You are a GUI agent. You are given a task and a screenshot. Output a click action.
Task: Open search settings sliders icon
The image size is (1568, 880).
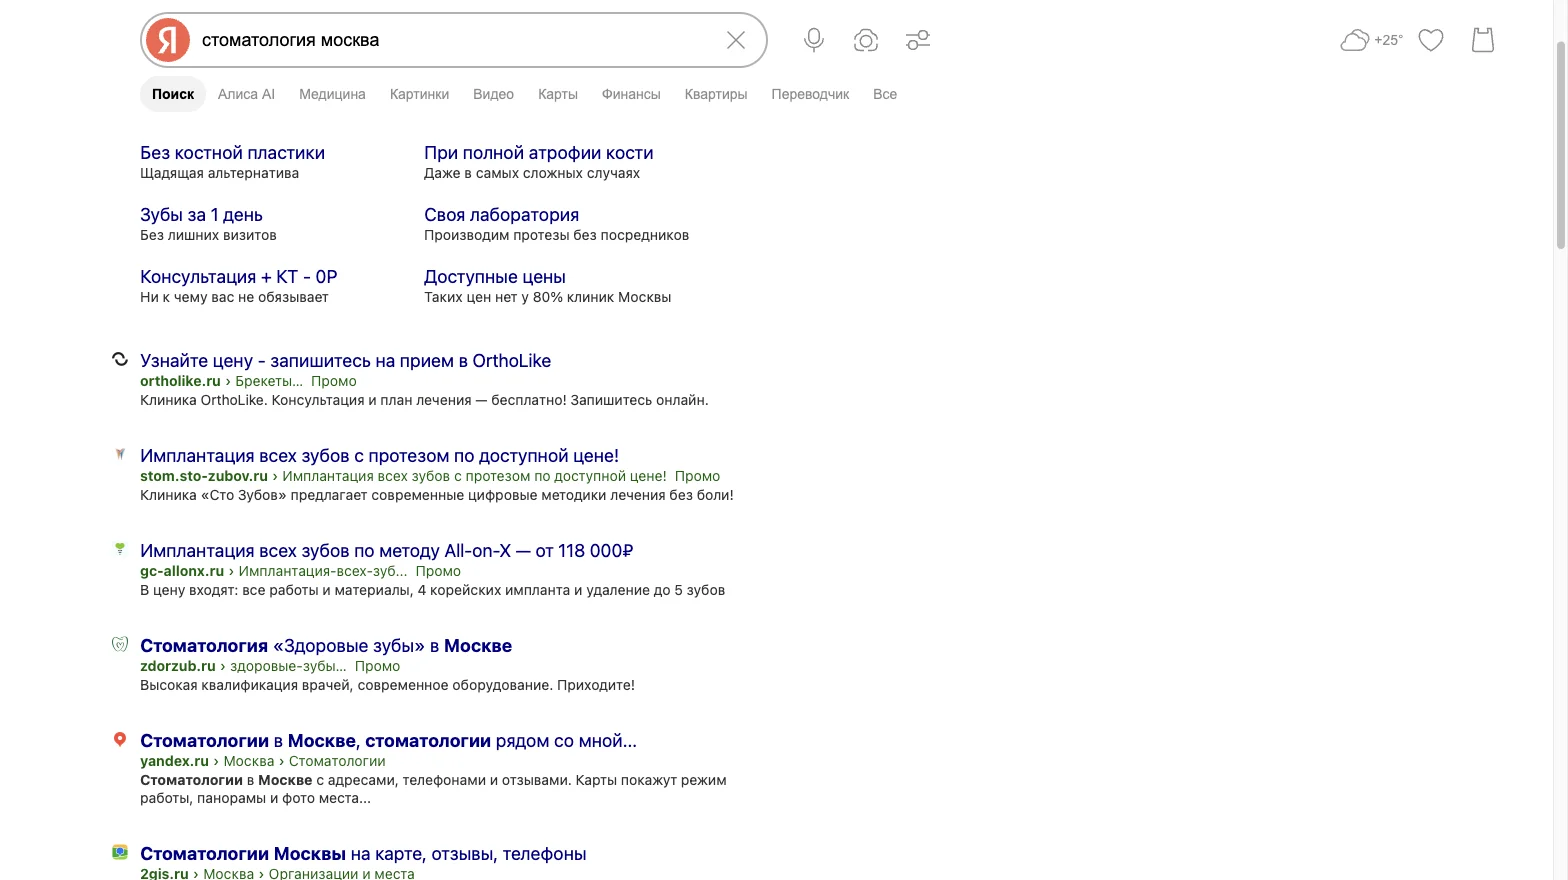(x=918, y=40)
